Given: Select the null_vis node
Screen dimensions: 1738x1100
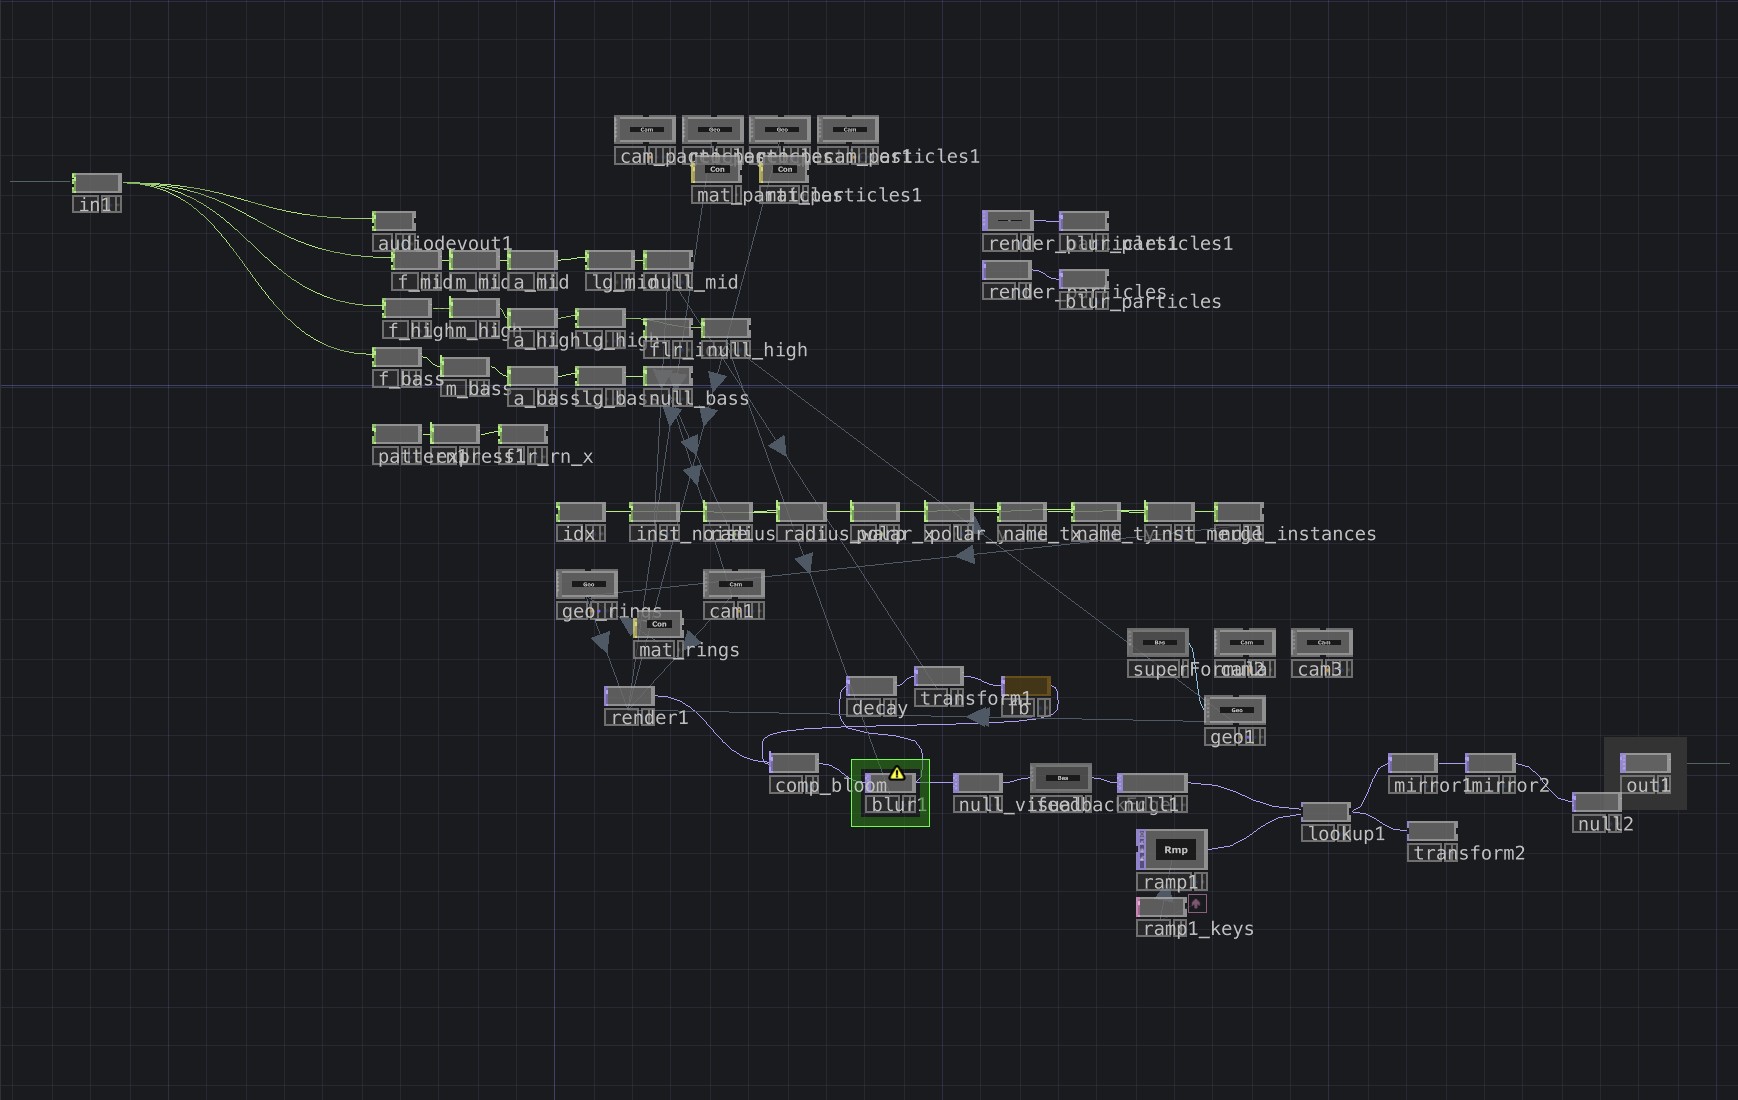Looking at the screenshot, I should point(978,783).
